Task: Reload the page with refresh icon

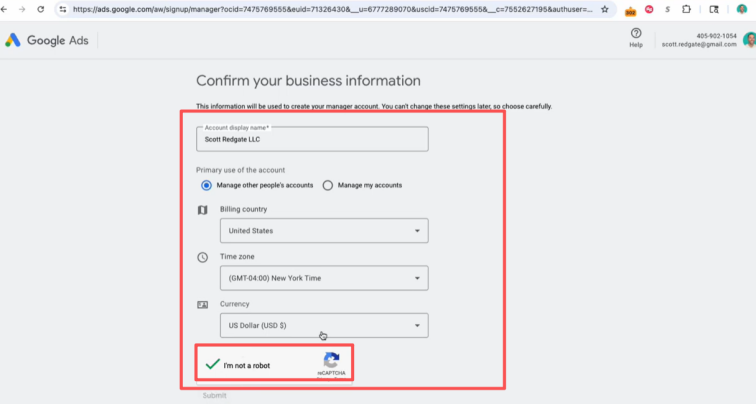Action: tap(41, 9)
